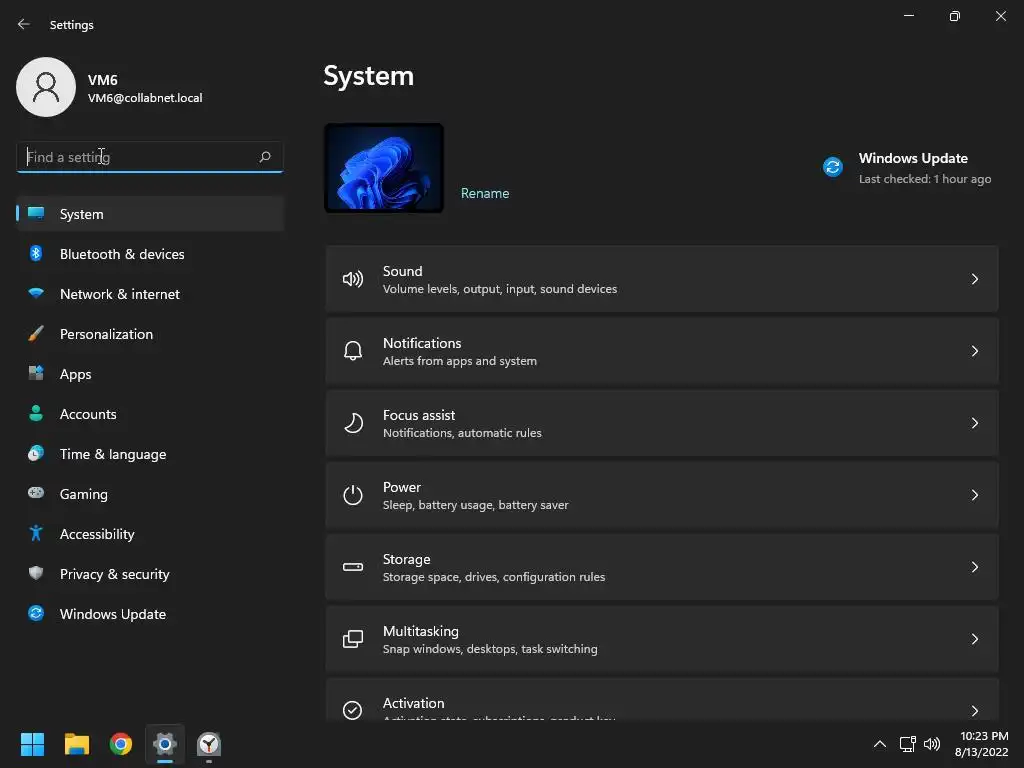The height and width of the screenshot is (768, 1024).
Task: Click the Windows Update sync icon at top right
Action: 833,167
